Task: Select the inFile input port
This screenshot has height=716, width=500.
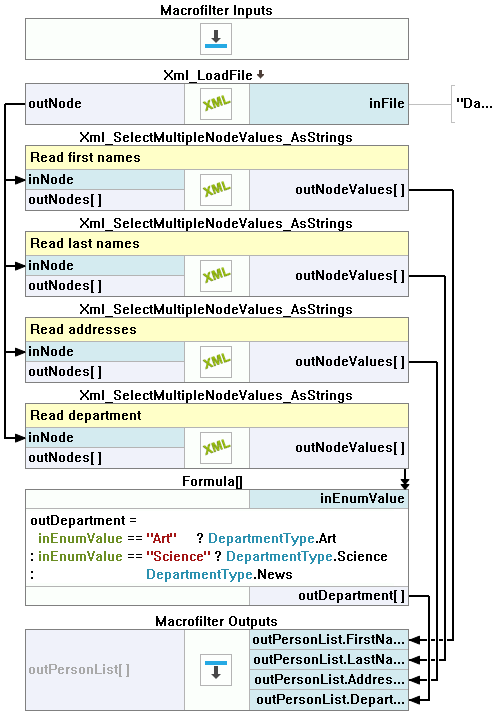Action: [x=329, y=104]
